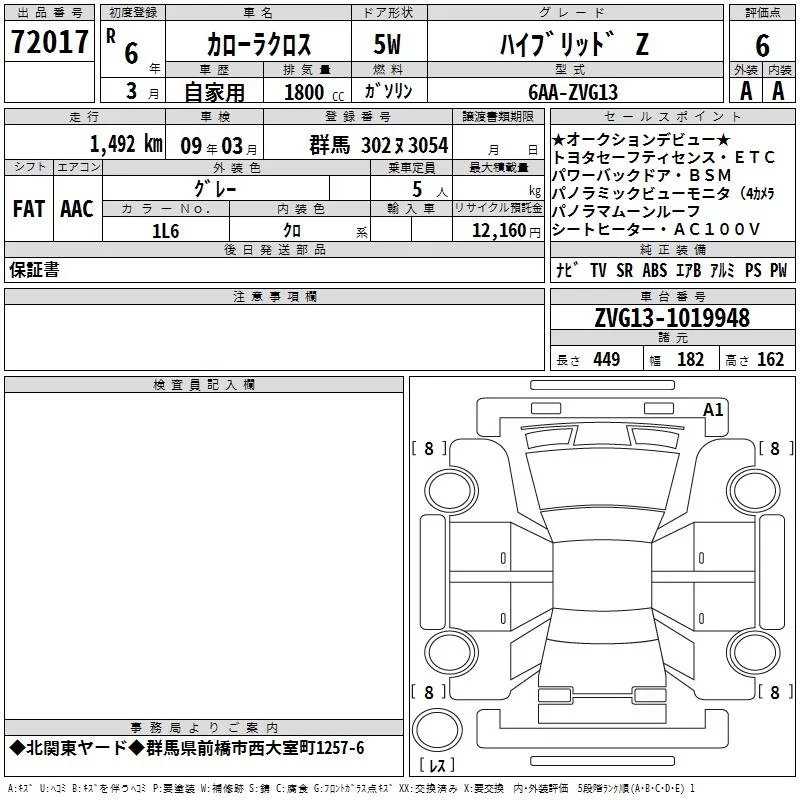Click the shift type FAT

coord(29,209)
